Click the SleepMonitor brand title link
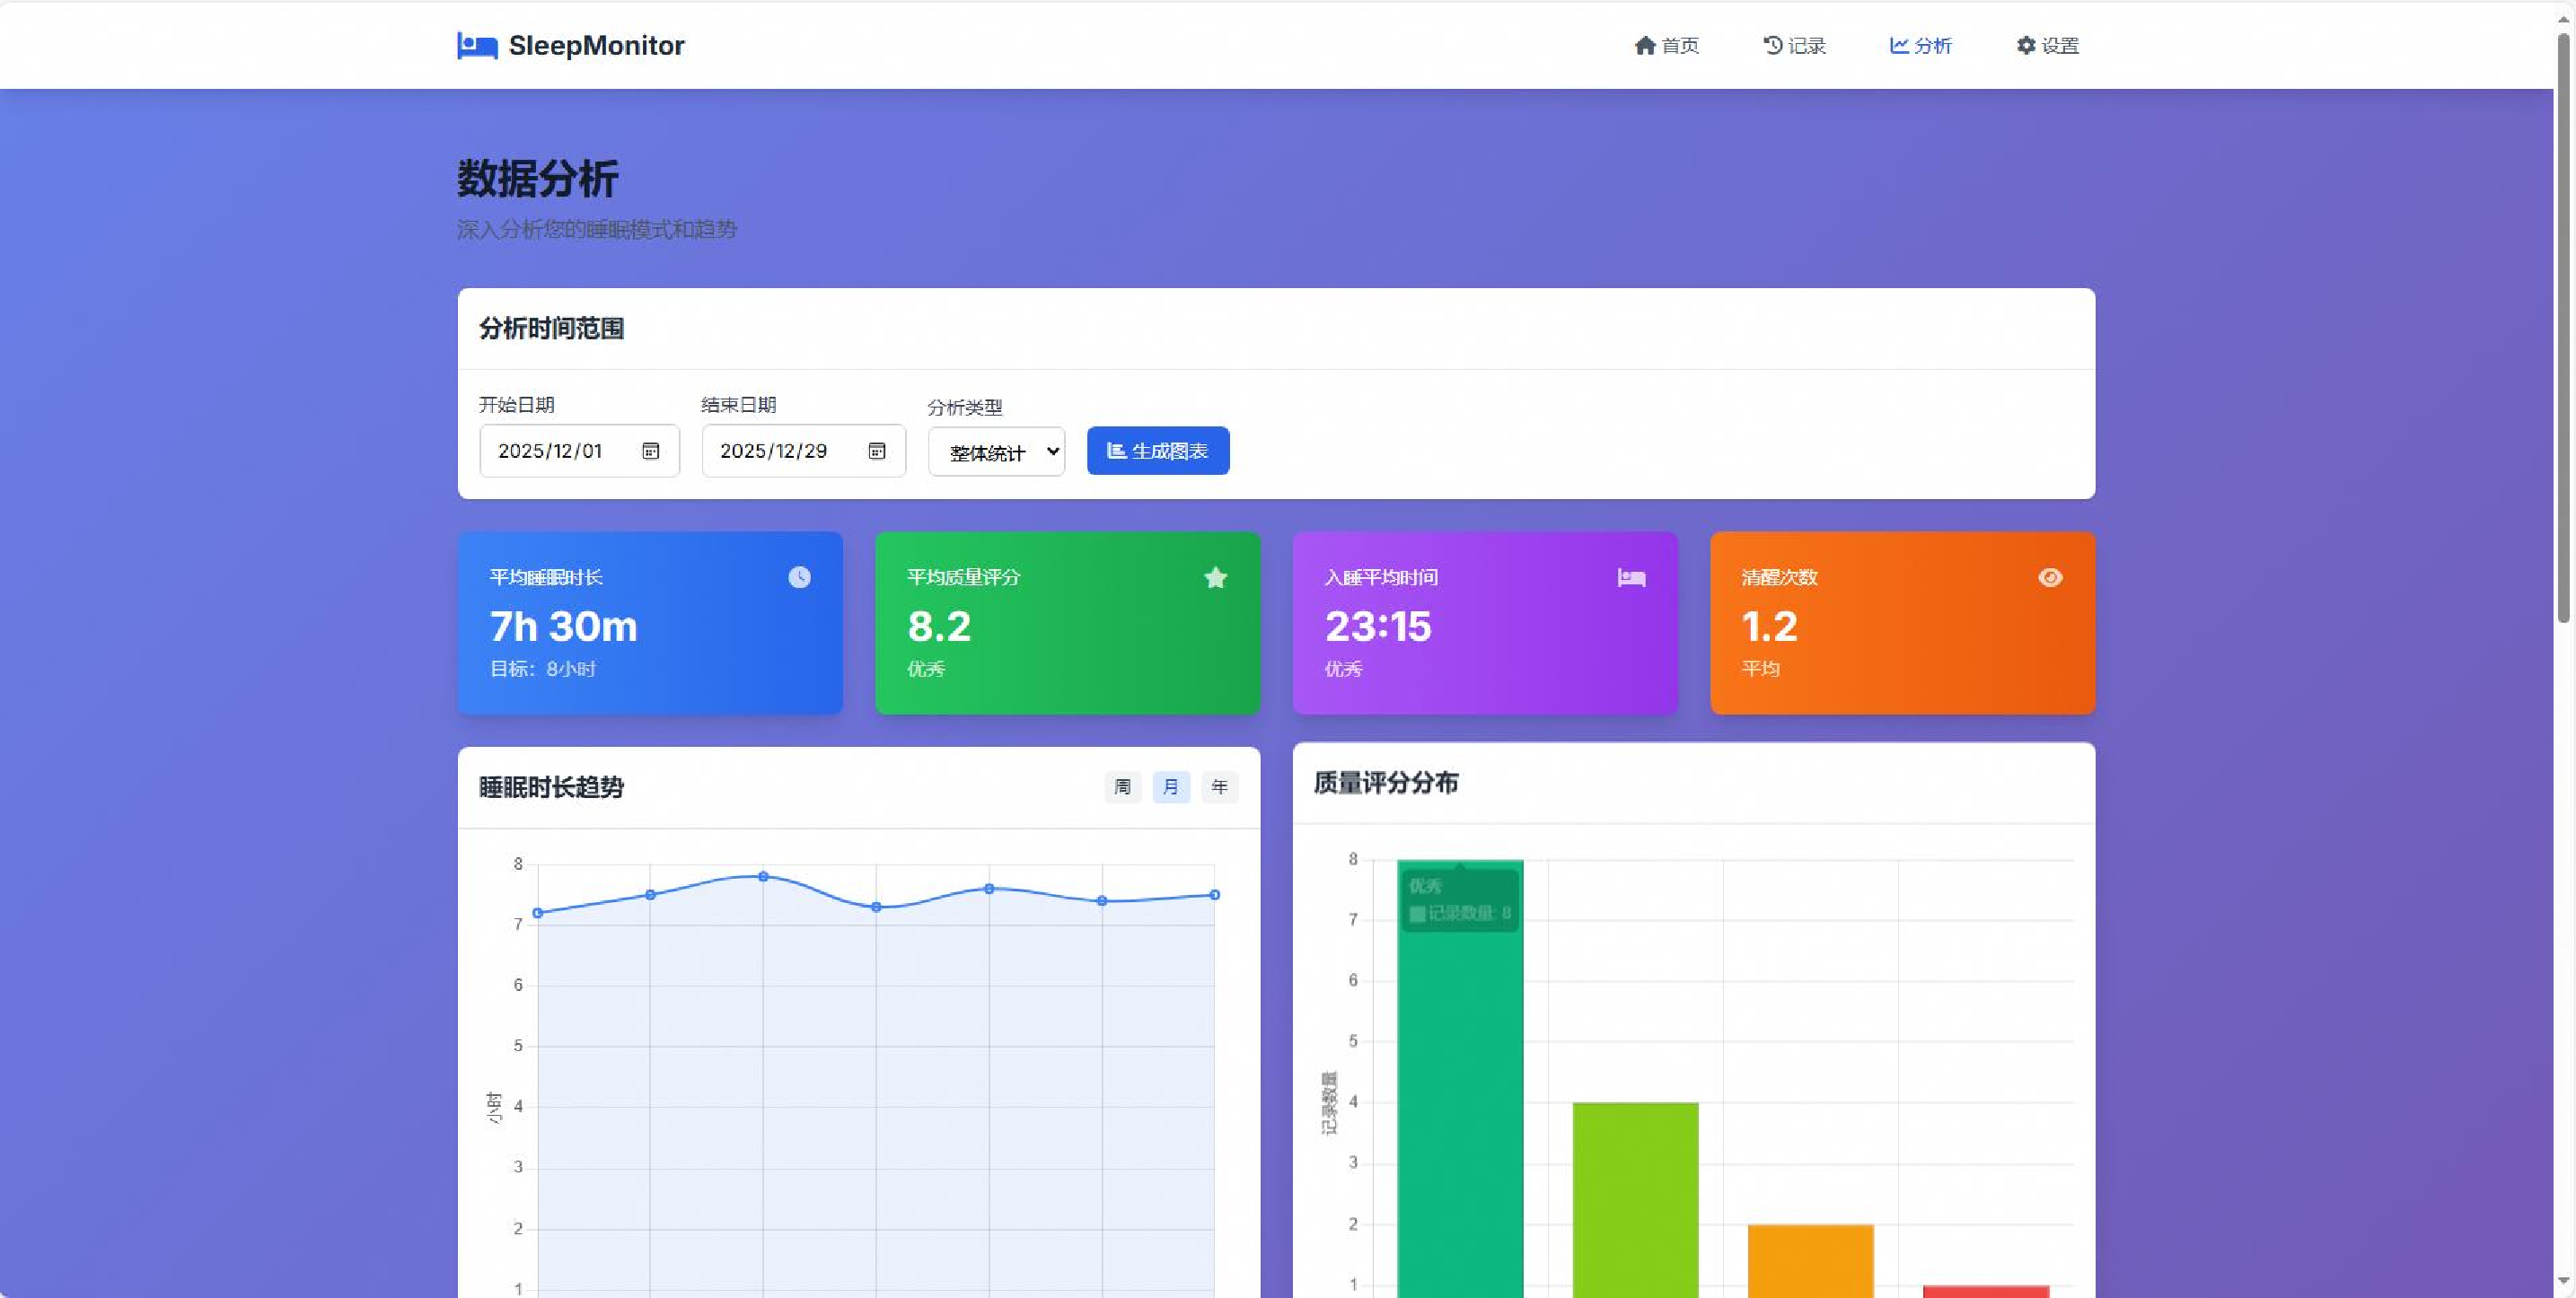 click(x=596, y=46)
